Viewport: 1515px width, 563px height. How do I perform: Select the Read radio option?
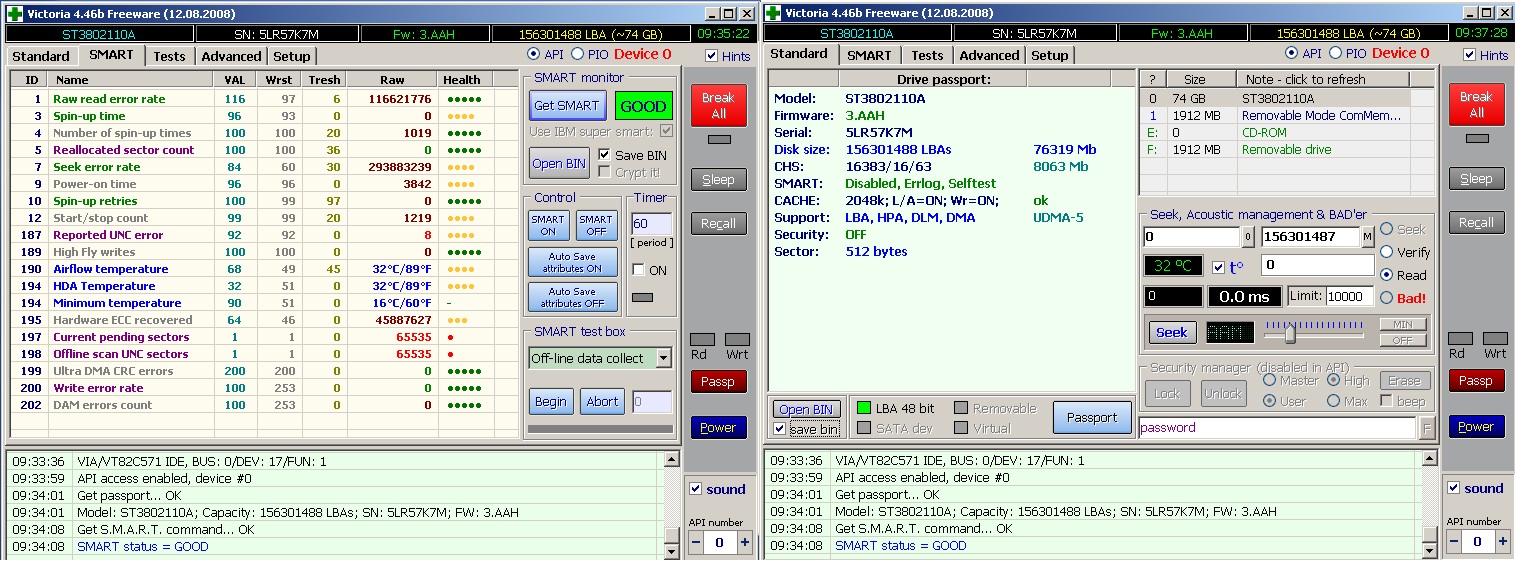(1386, 275)
